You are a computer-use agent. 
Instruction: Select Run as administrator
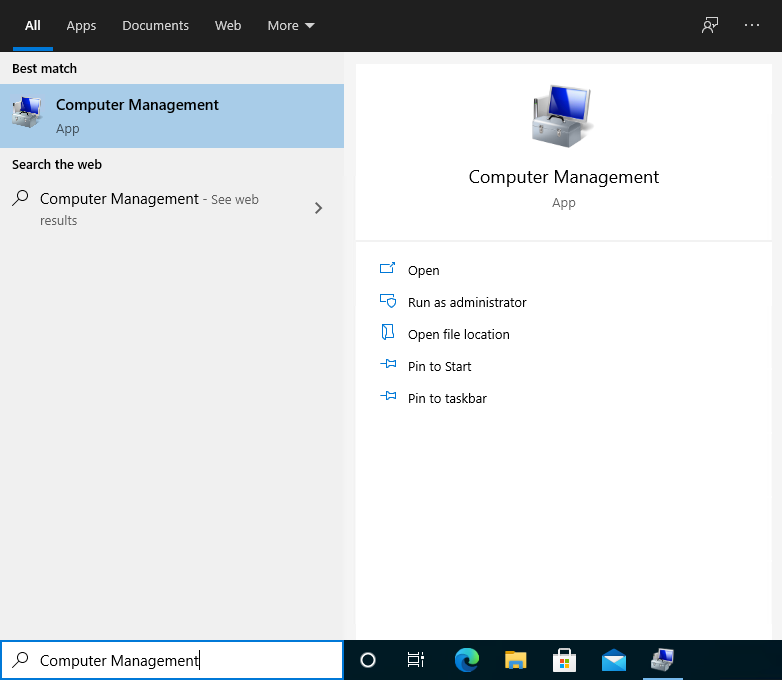[x=467, y=302]
